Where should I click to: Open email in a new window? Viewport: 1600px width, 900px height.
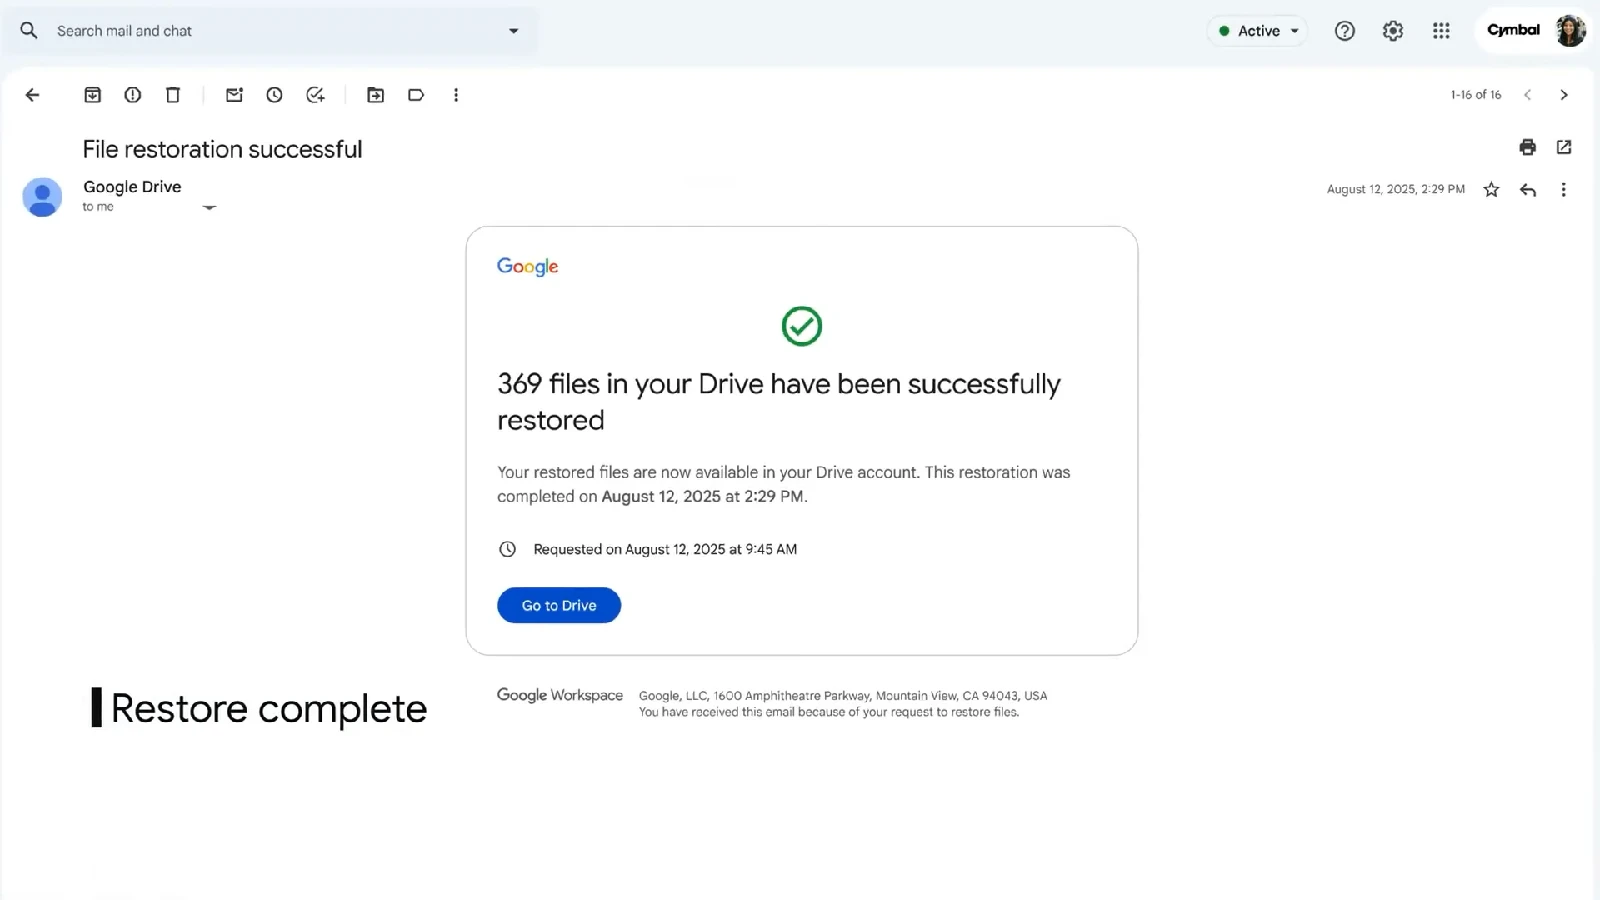coord(1564,148)
